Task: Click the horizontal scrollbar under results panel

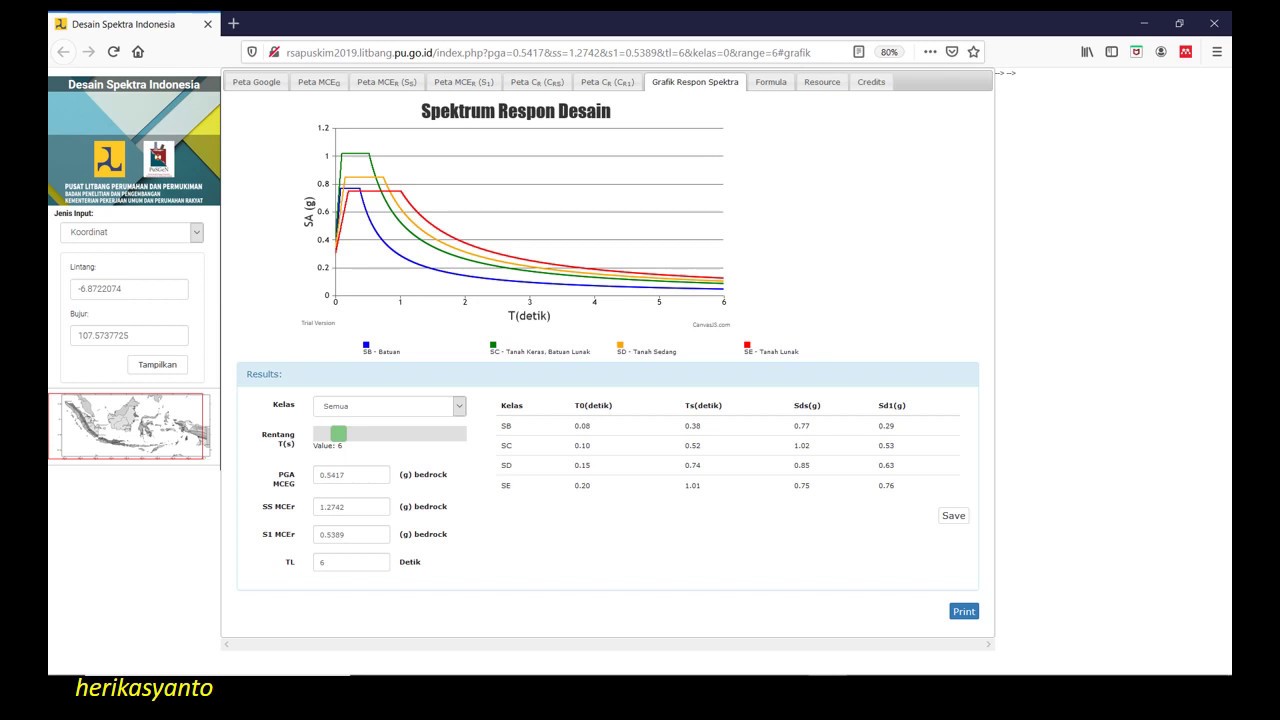Action: click(x=608, y=644)
